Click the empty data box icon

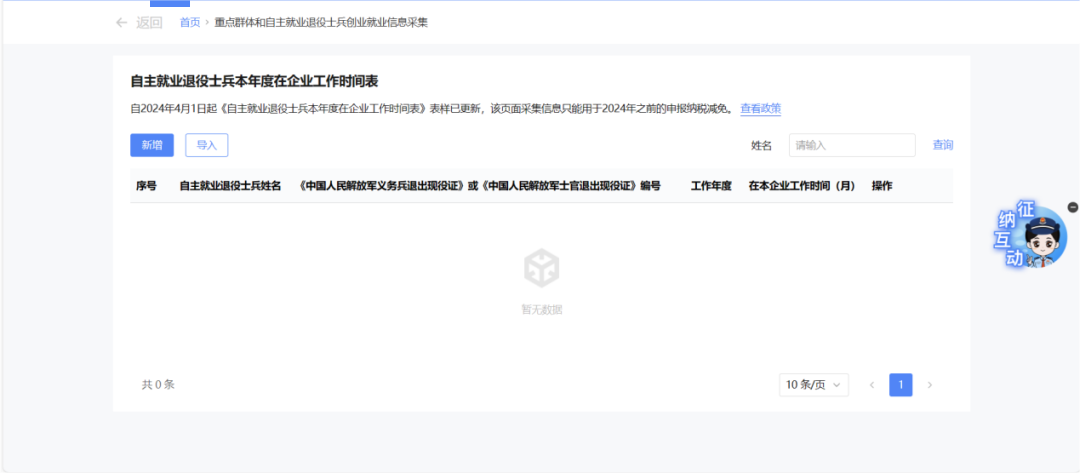pos(541,268)
